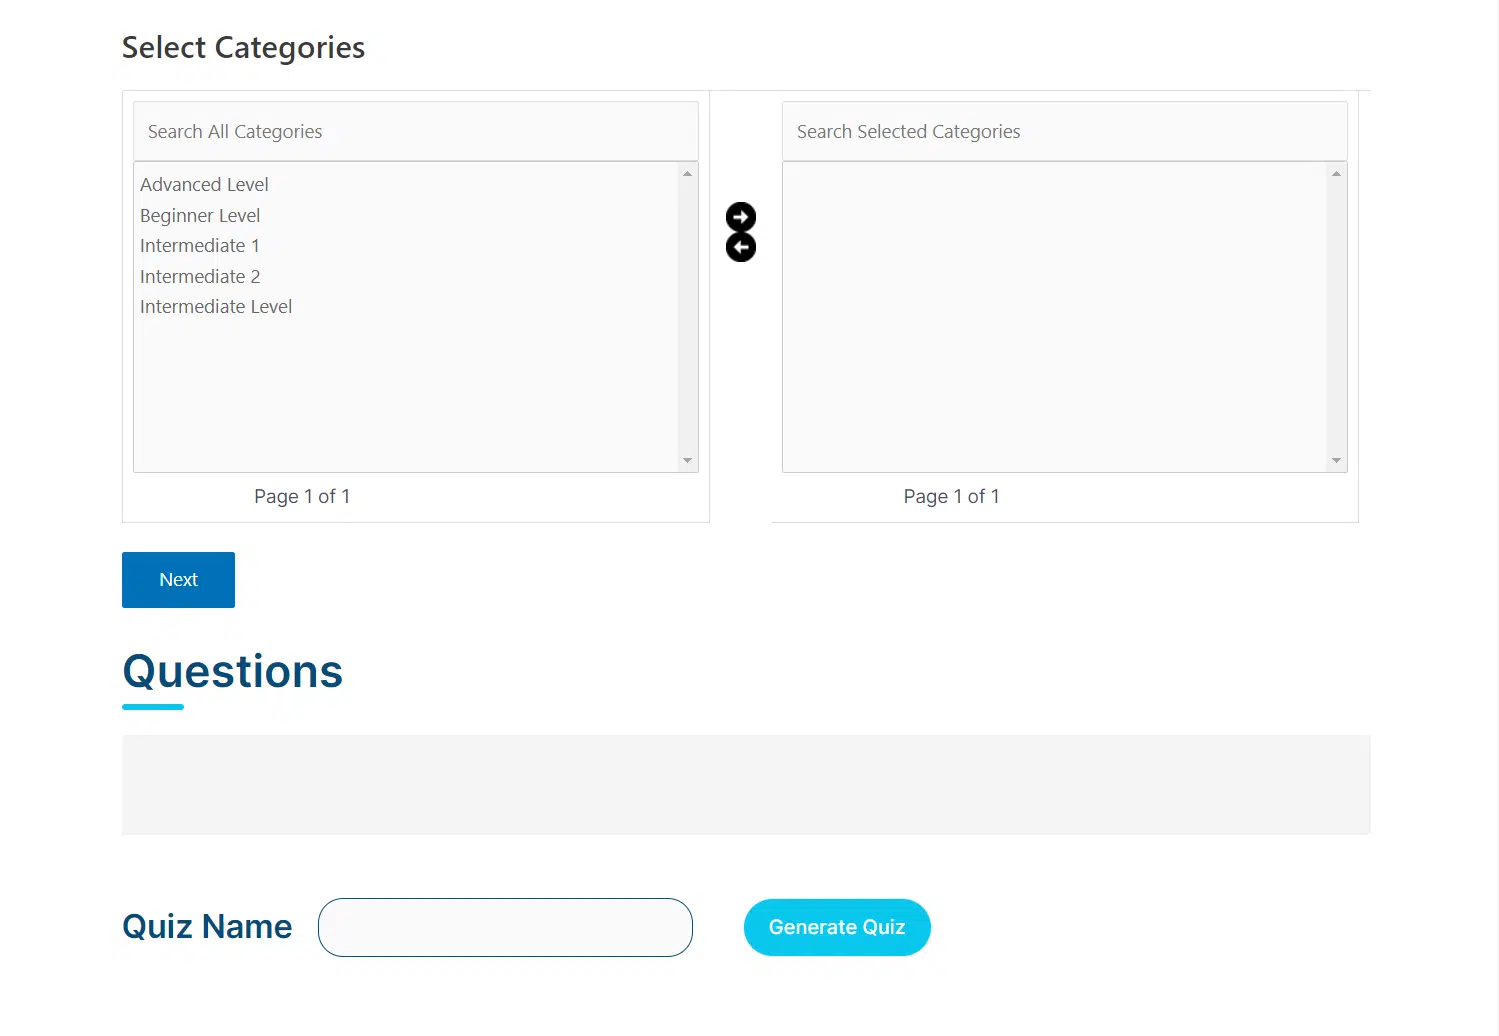The height and width of the screenshot is (1036, 1499).
Task: Click the right arrow to add category
Action: pos(741,217)
